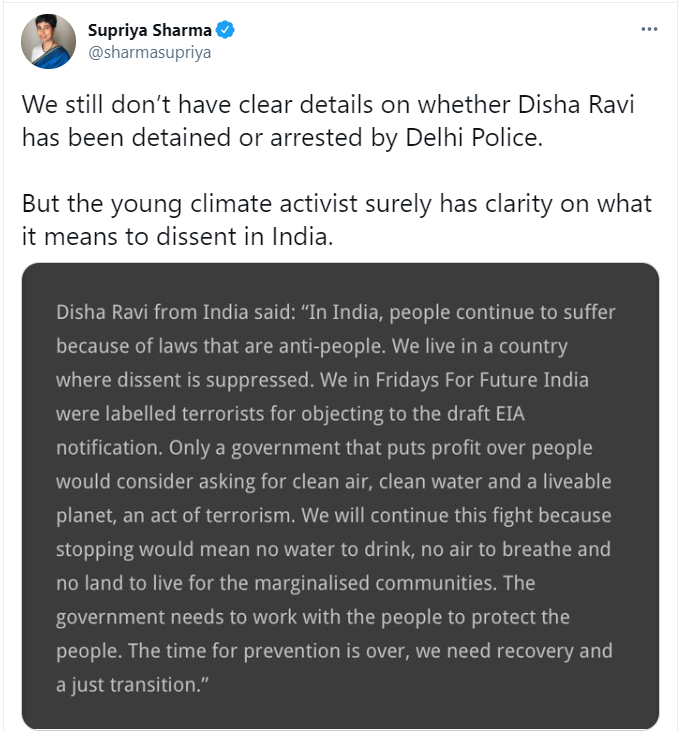
Task: Click "an act of terrorism" in the quote
Action: tap(230, 515)
